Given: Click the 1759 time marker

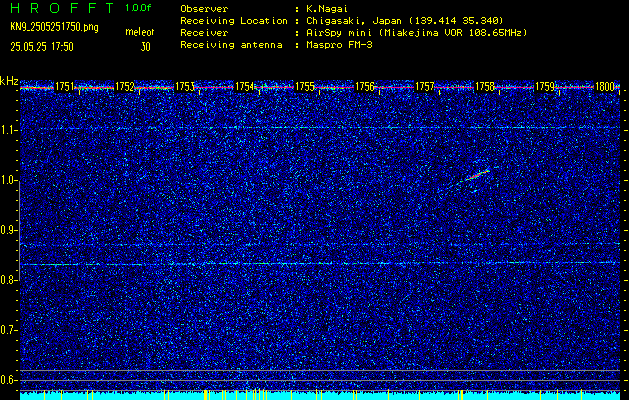Looking at the screenshot, I should 545,87.
